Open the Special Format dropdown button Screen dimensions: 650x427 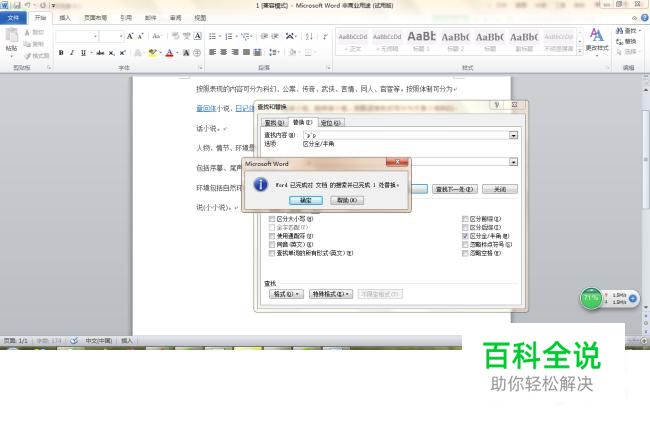[330, 294]
